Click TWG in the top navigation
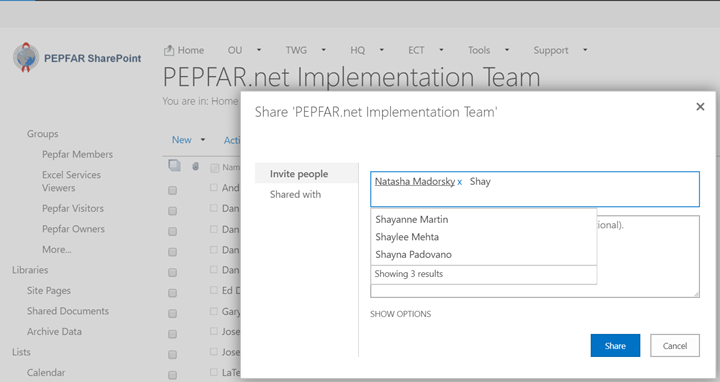The width and height of the screenshot is (720, 382). (x=296, y=50)
